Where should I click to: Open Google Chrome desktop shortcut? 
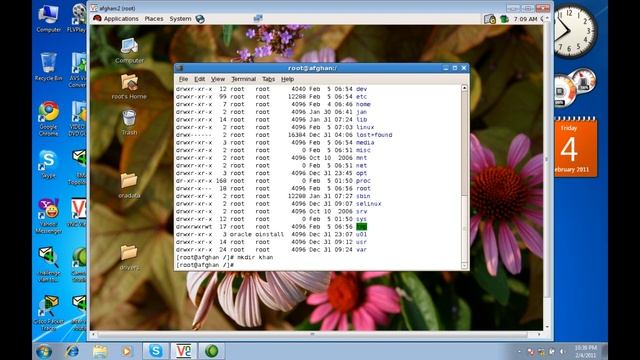pyautogui.click(x=49, y=118)
